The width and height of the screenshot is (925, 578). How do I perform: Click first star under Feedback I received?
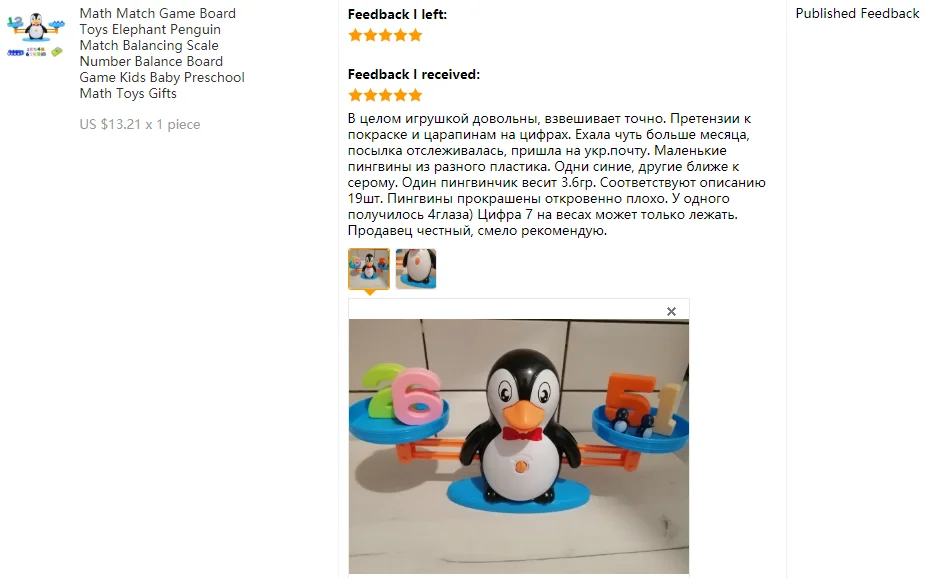click(355, 95)
